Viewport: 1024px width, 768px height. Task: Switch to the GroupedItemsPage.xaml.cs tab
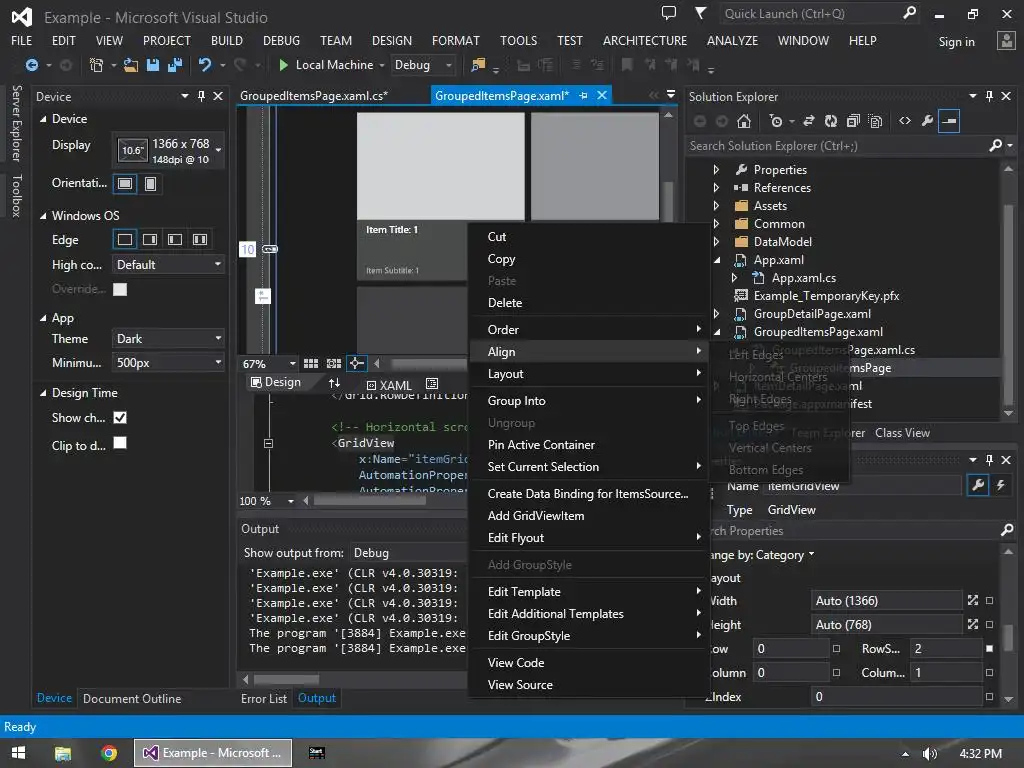[314, 96]
